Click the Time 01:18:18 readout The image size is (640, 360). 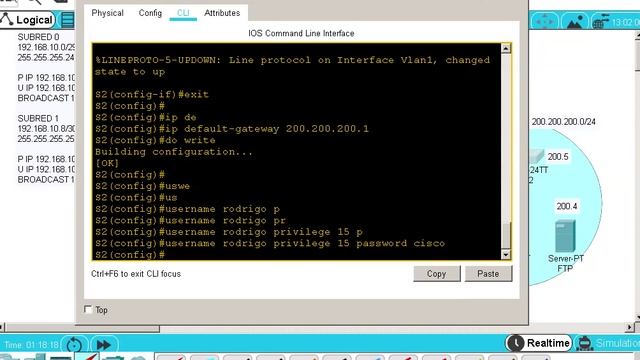point(31,345)
